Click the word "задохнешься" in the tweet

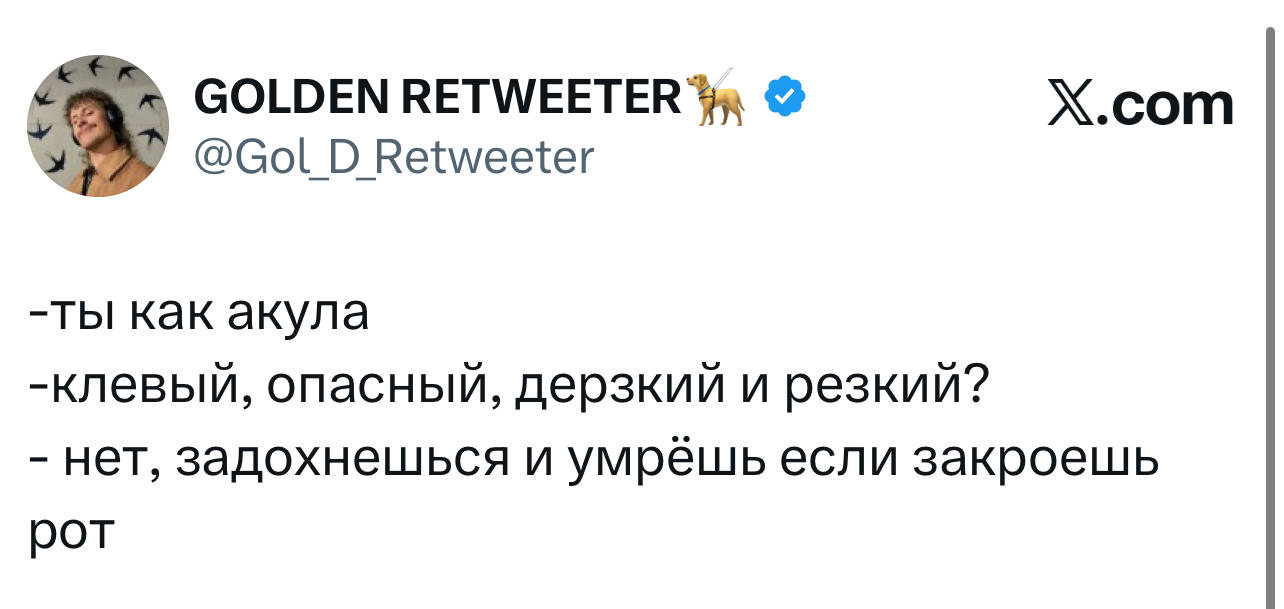pos(340,461)
